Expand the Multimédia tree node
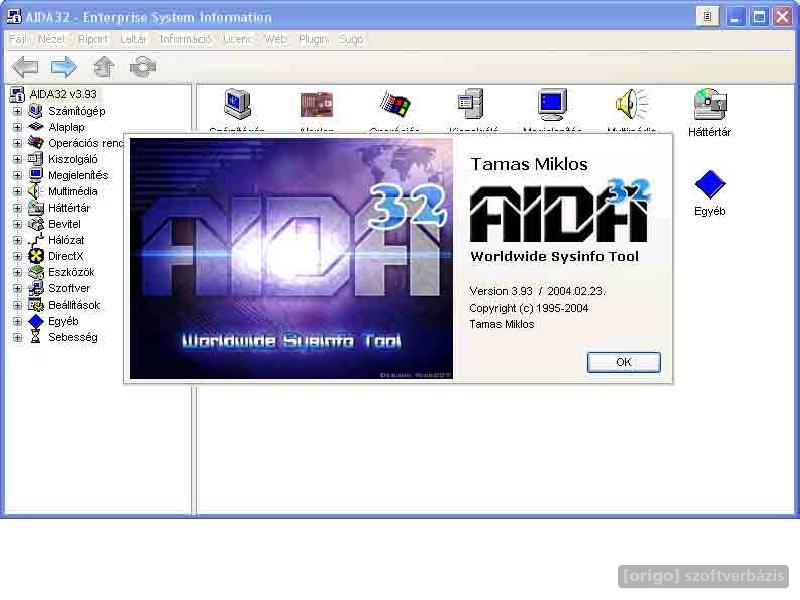This screenshot has width=800, height=600. tap(17, 192)
